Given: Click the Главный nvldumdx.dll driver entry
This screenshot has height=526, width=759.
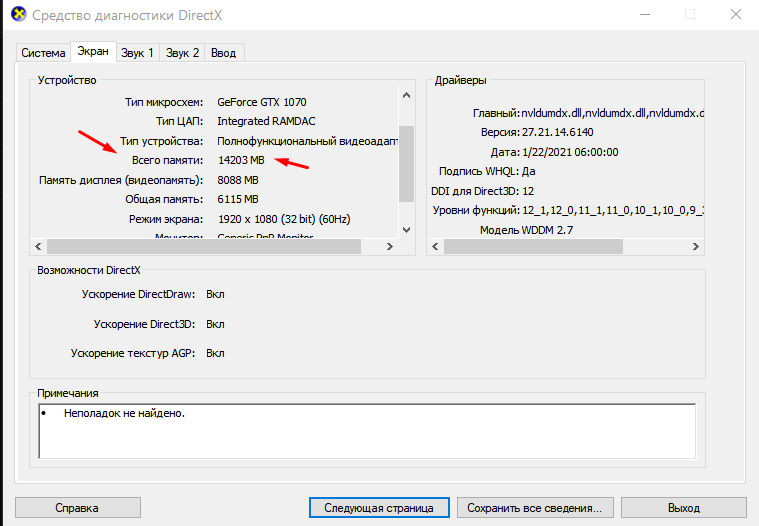Looking at the screenshot, I should click(x=588, y=113).
